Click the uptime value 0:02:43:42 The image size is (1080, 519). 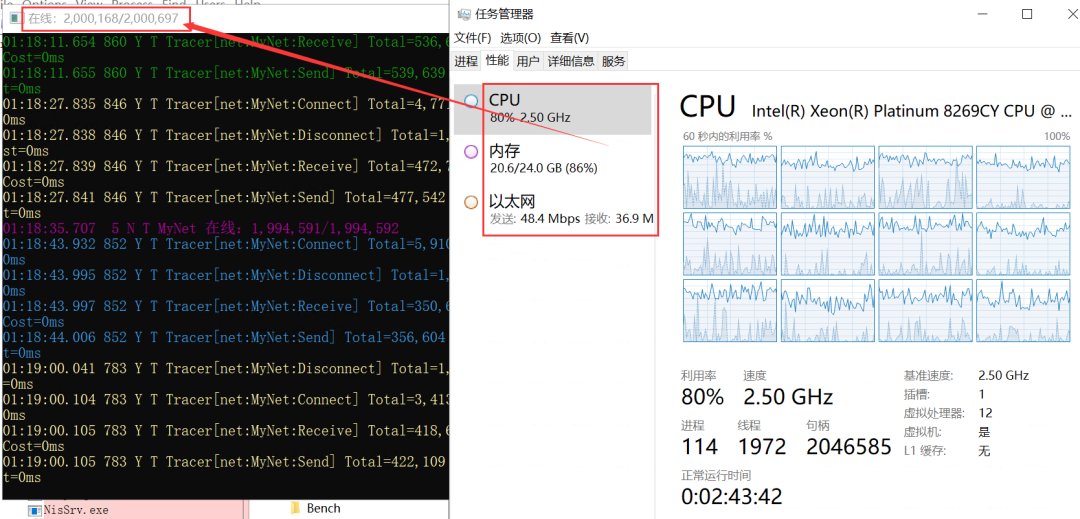click(731, 496)
